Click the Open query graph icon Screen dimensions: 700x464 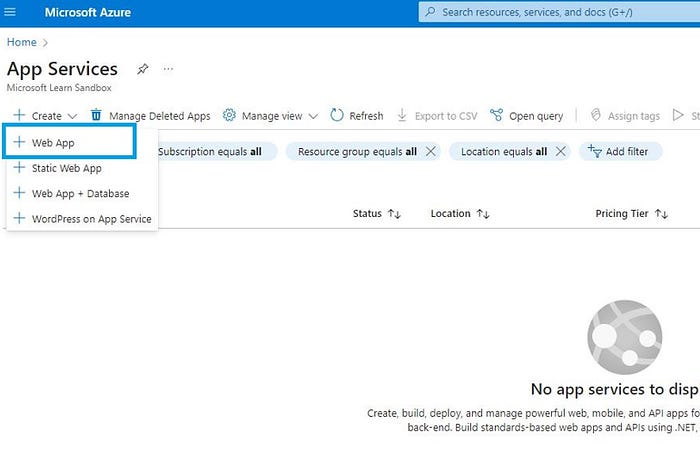point(496,115)
